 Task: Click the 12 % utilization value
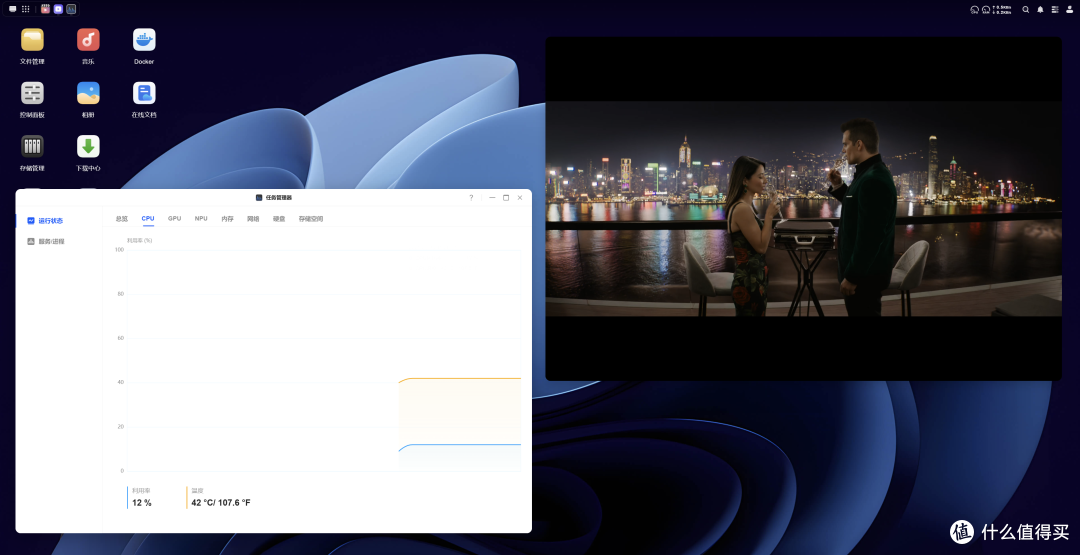tap(142, 503)
